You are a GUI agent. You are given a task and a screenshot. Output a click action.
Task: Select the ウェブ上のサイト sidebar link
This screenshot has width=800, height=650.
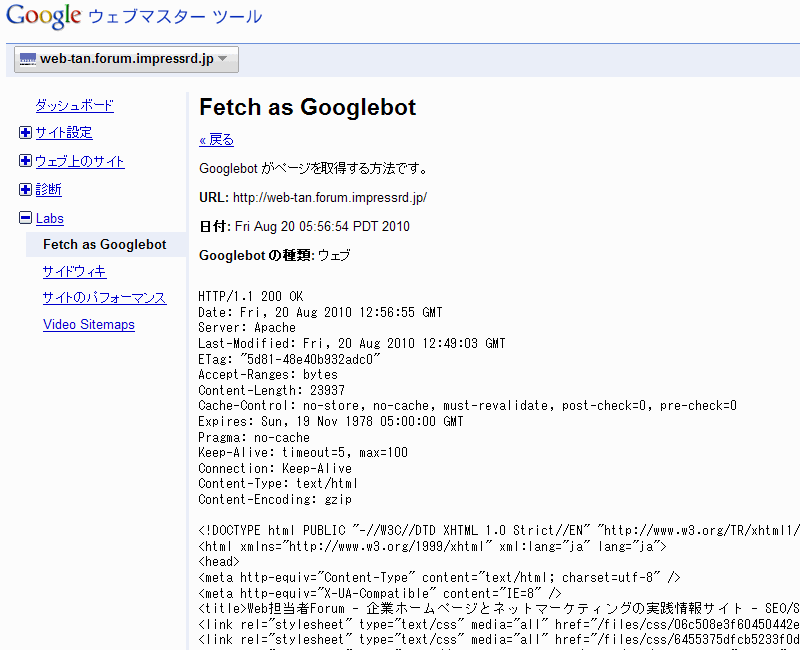(x=80, y=161)
